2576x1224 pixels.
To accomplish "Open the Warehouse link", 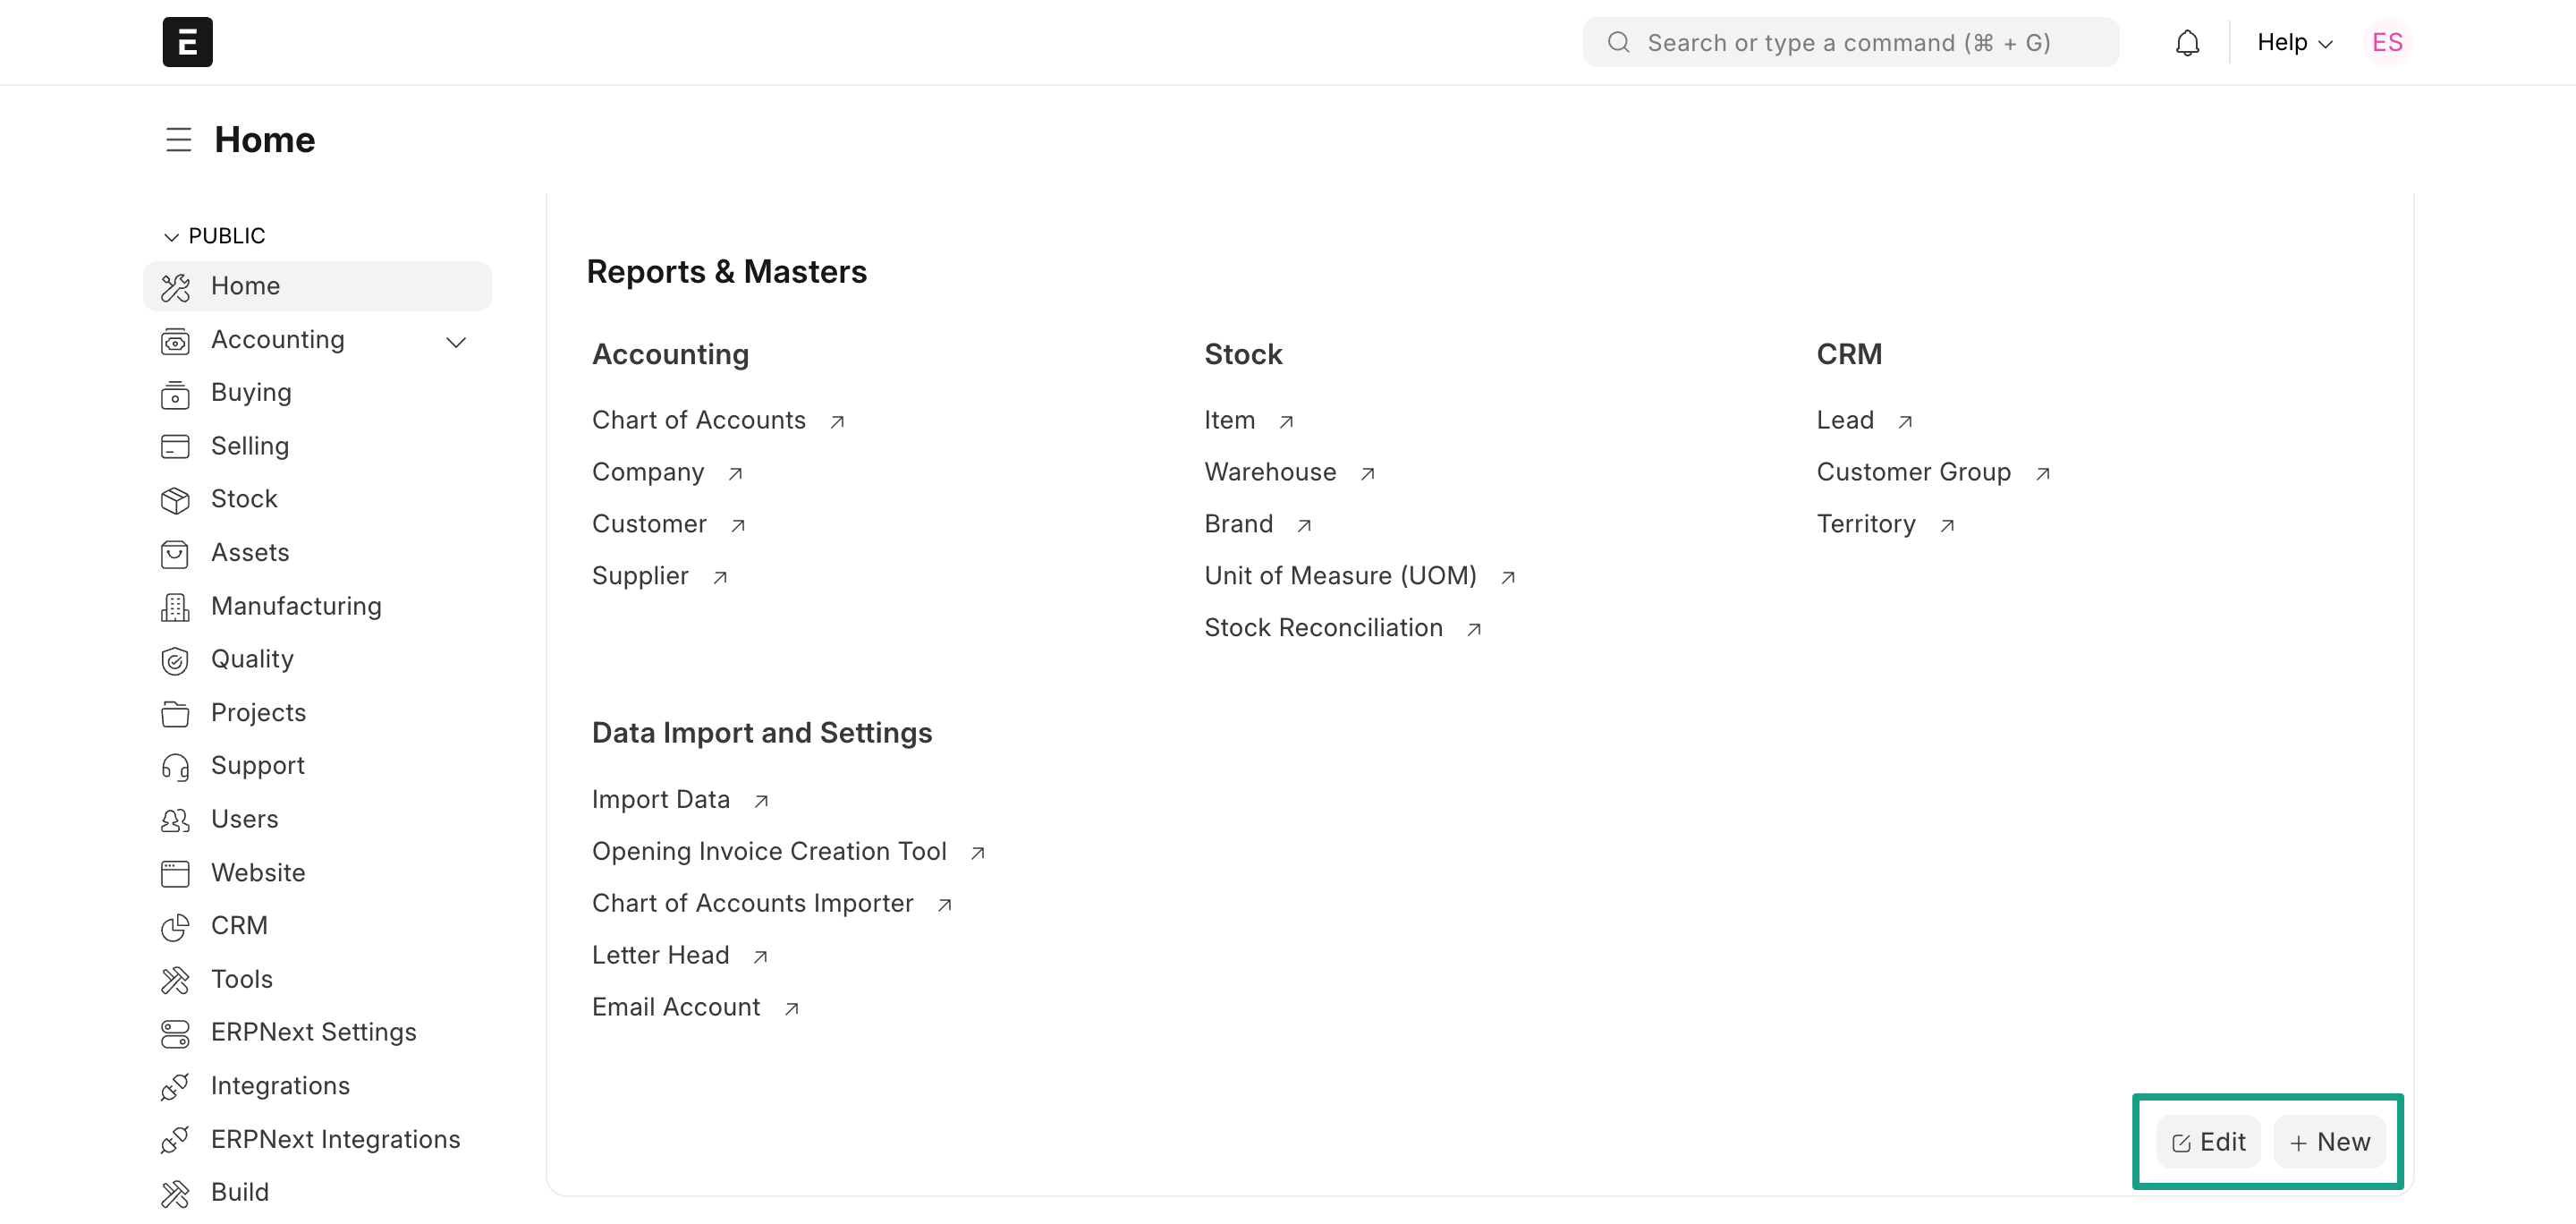I will click(x=1270, y=472).
